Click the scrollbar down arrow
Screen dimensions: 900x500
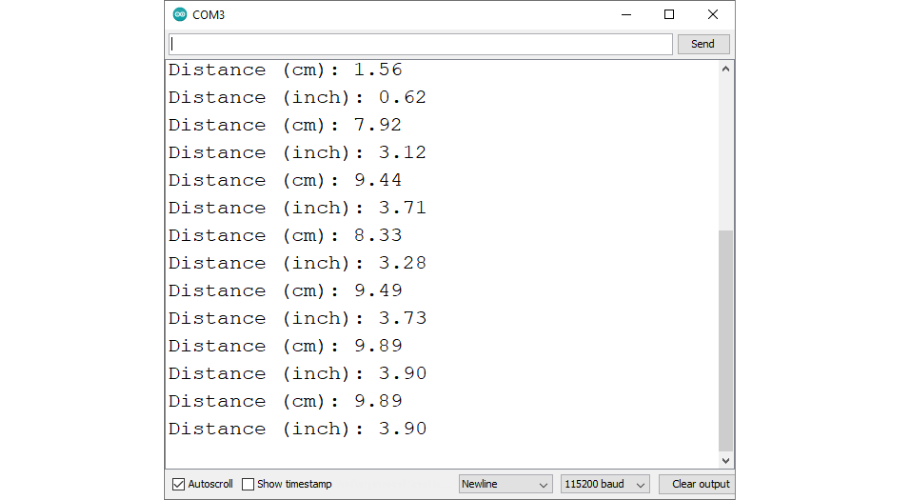[x=726, y=460]
